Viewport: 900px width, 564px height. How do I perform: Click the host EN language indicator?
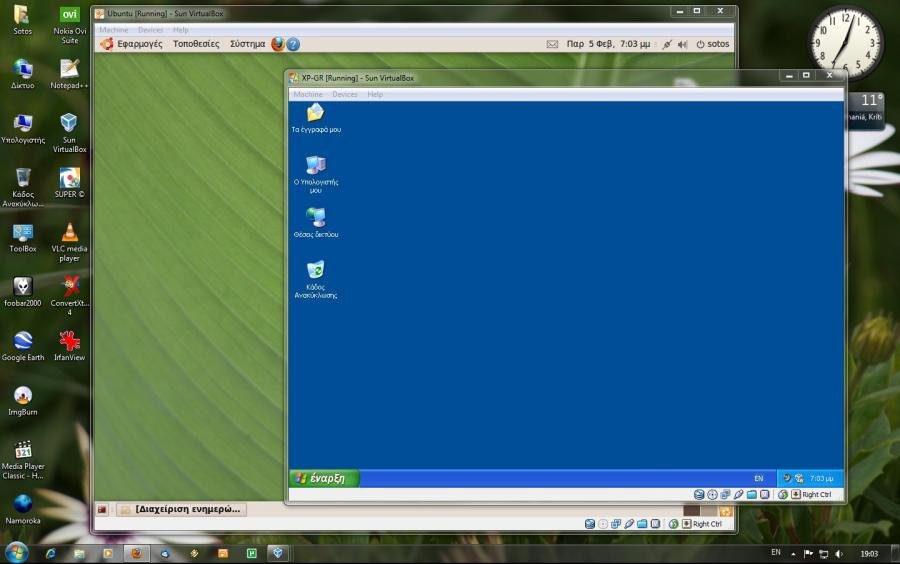(776, 552)
